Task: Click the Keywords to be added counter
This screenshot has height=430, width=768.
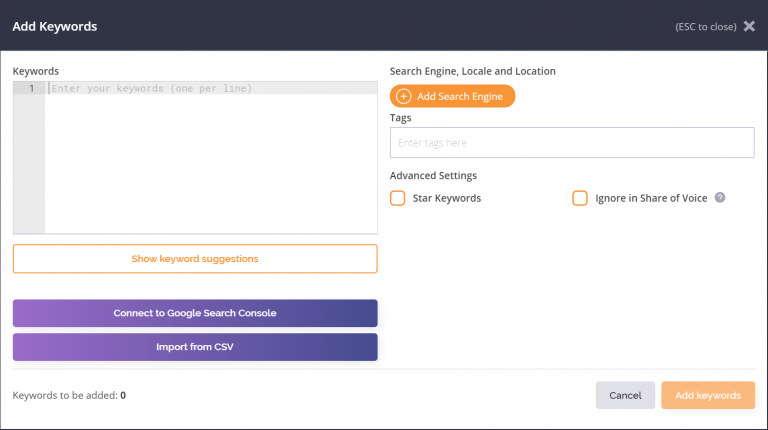Action: click(69, 395)
